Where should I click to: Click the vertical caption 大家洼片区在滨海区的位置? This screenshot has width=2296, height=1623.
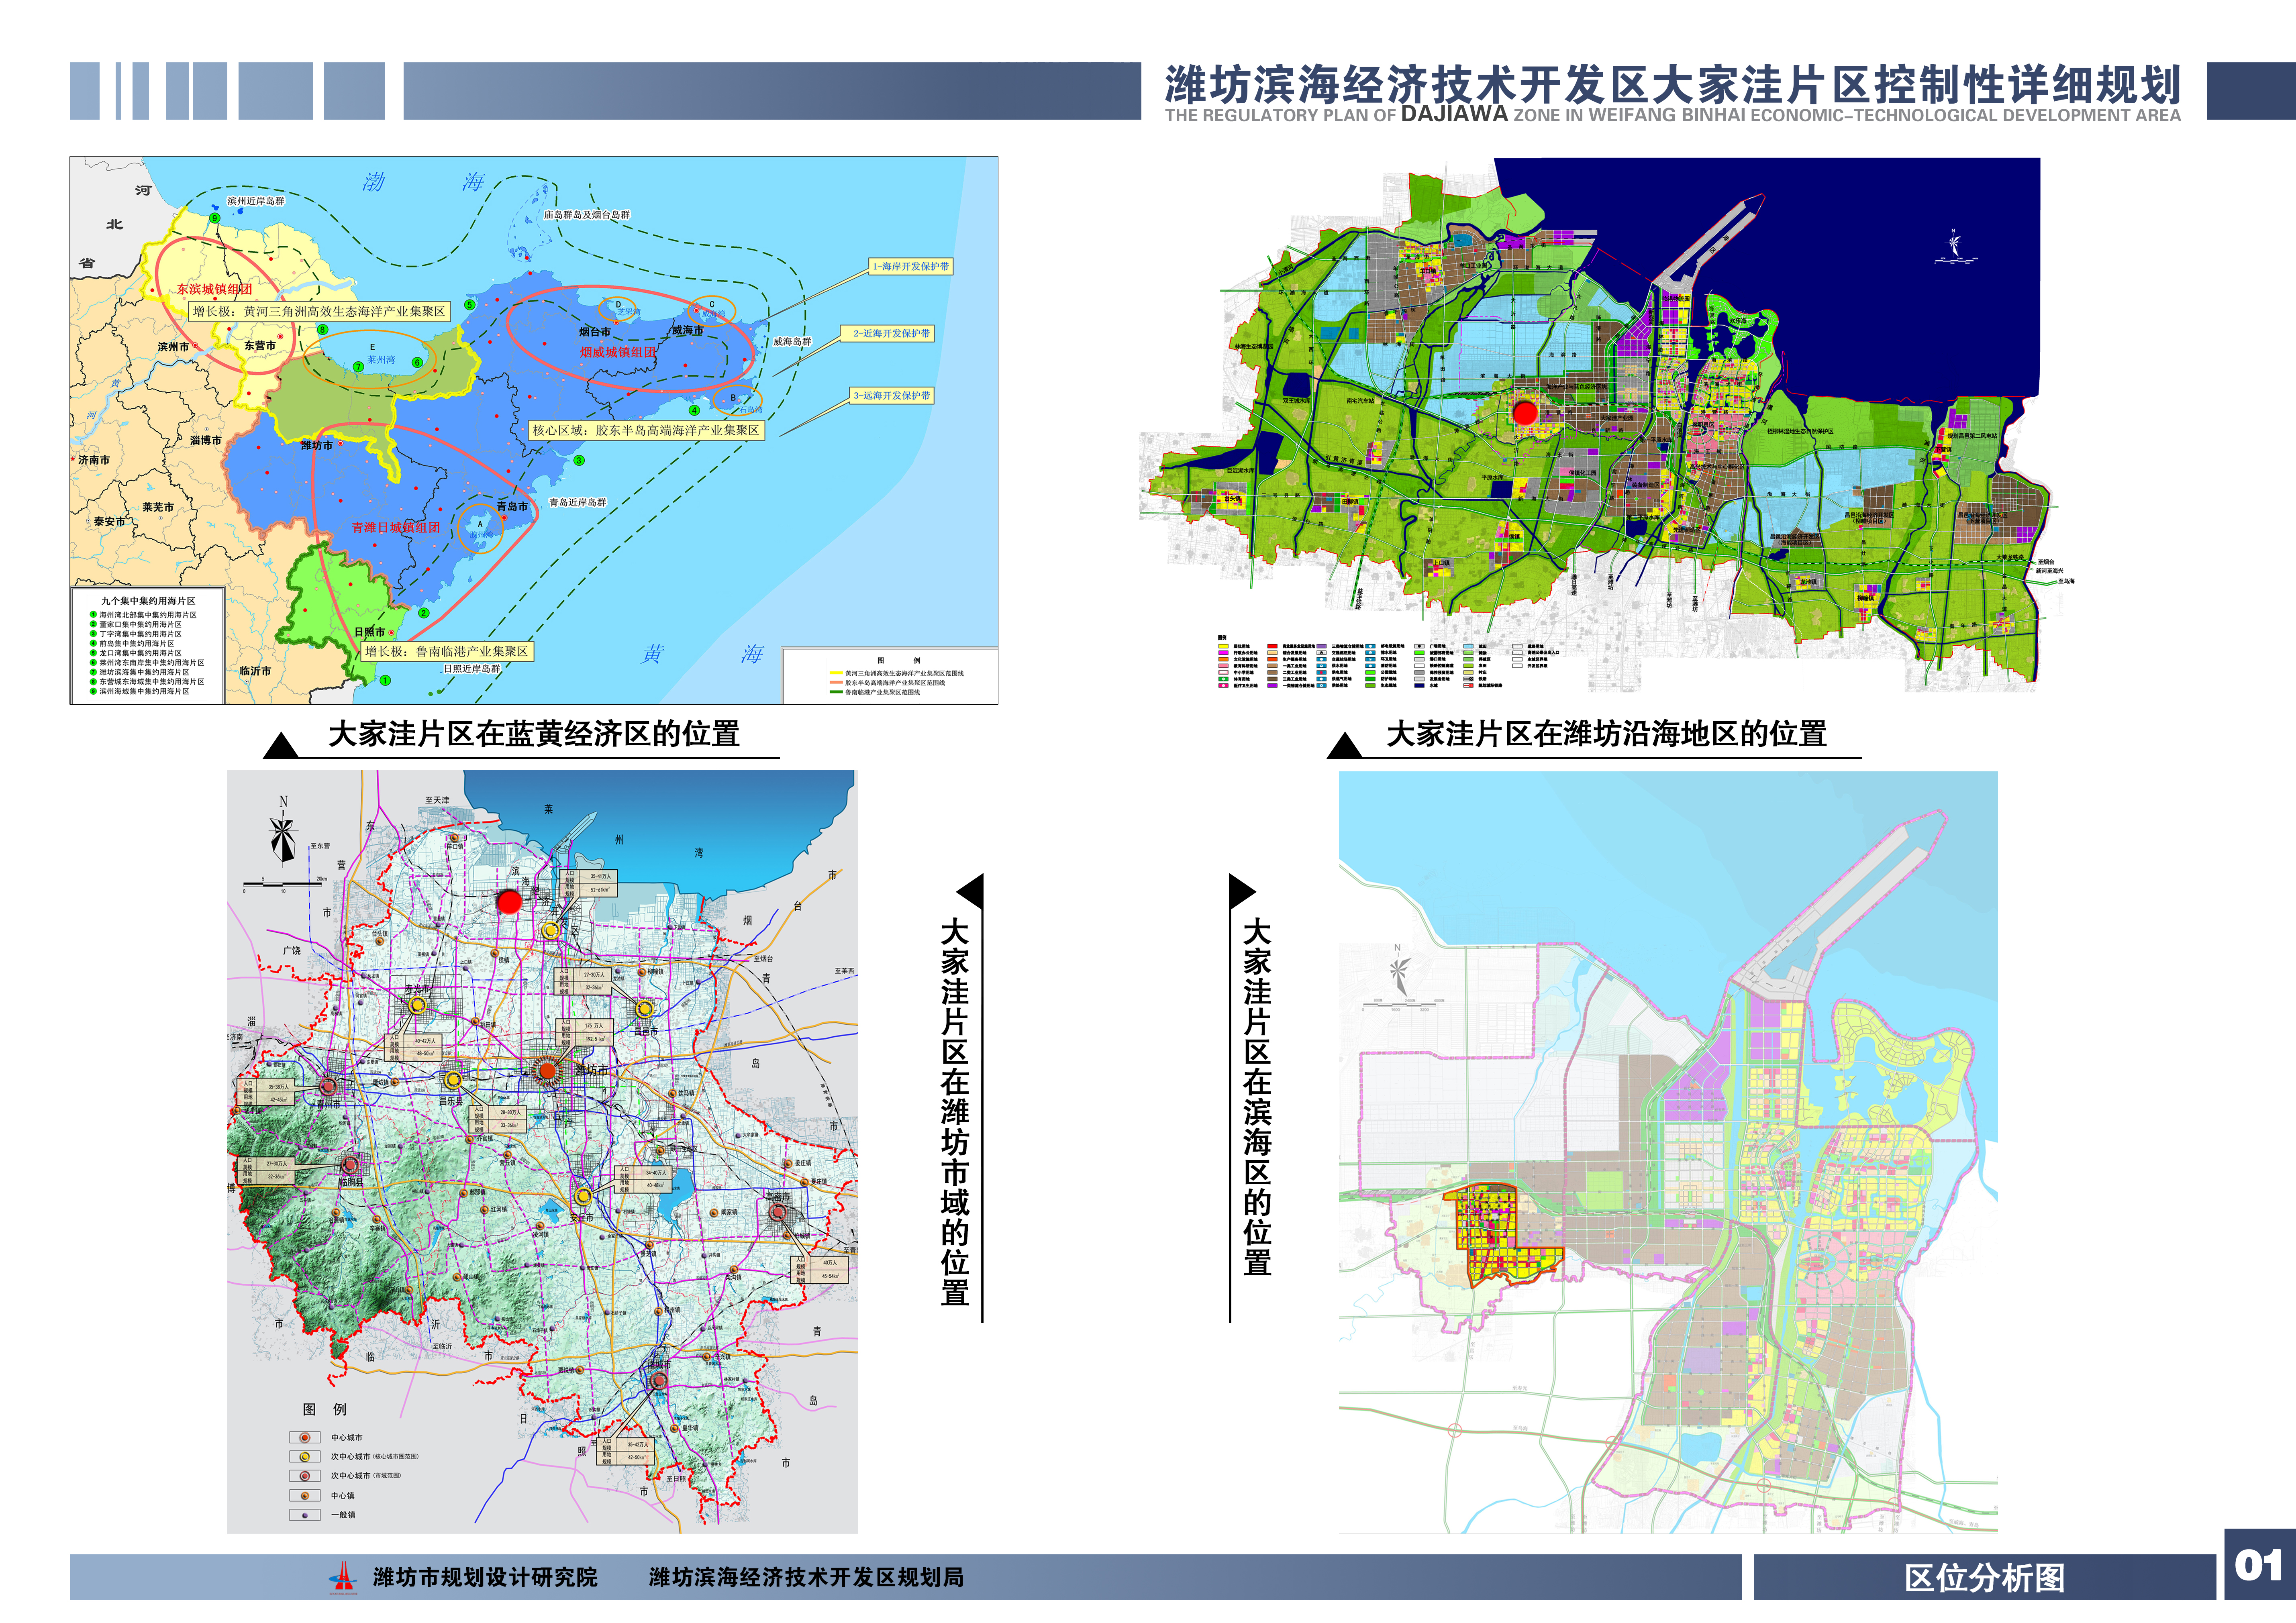pos(1257,1097)
